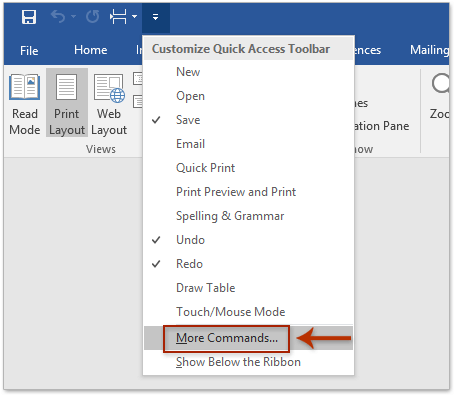Collapse the Customize Quick Access Toolbar dropdown button
This screenshot has width=458, height=398.
(x=155, y=17)
